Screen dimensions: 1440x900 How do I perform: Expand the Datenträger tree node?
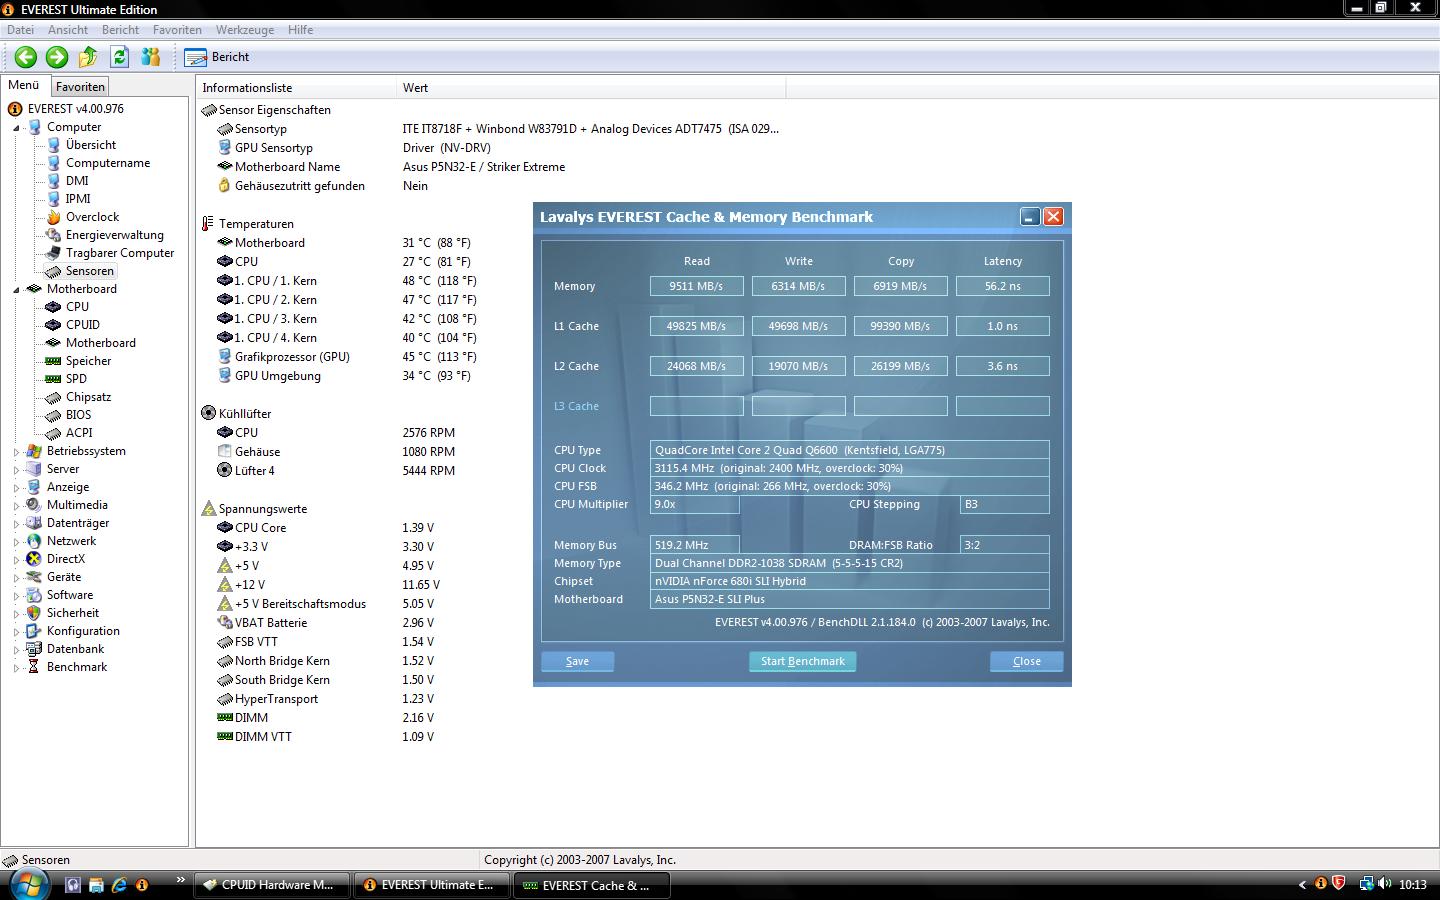[x=16, y=524]
